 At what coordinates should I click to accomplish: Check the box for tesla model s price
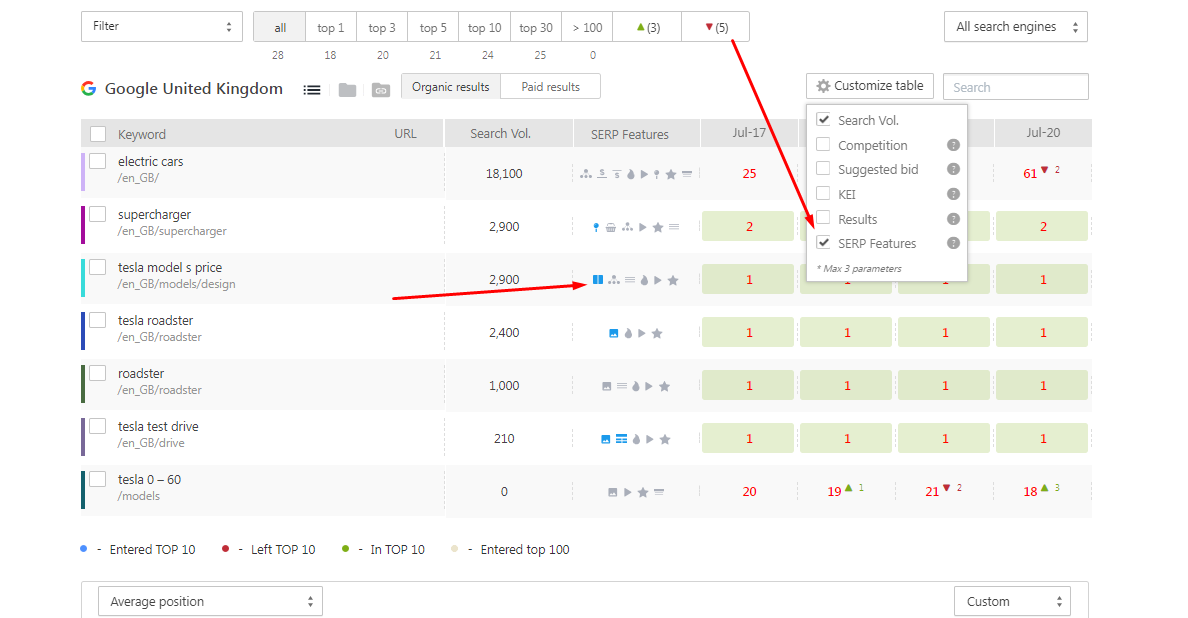coord(98,267)
